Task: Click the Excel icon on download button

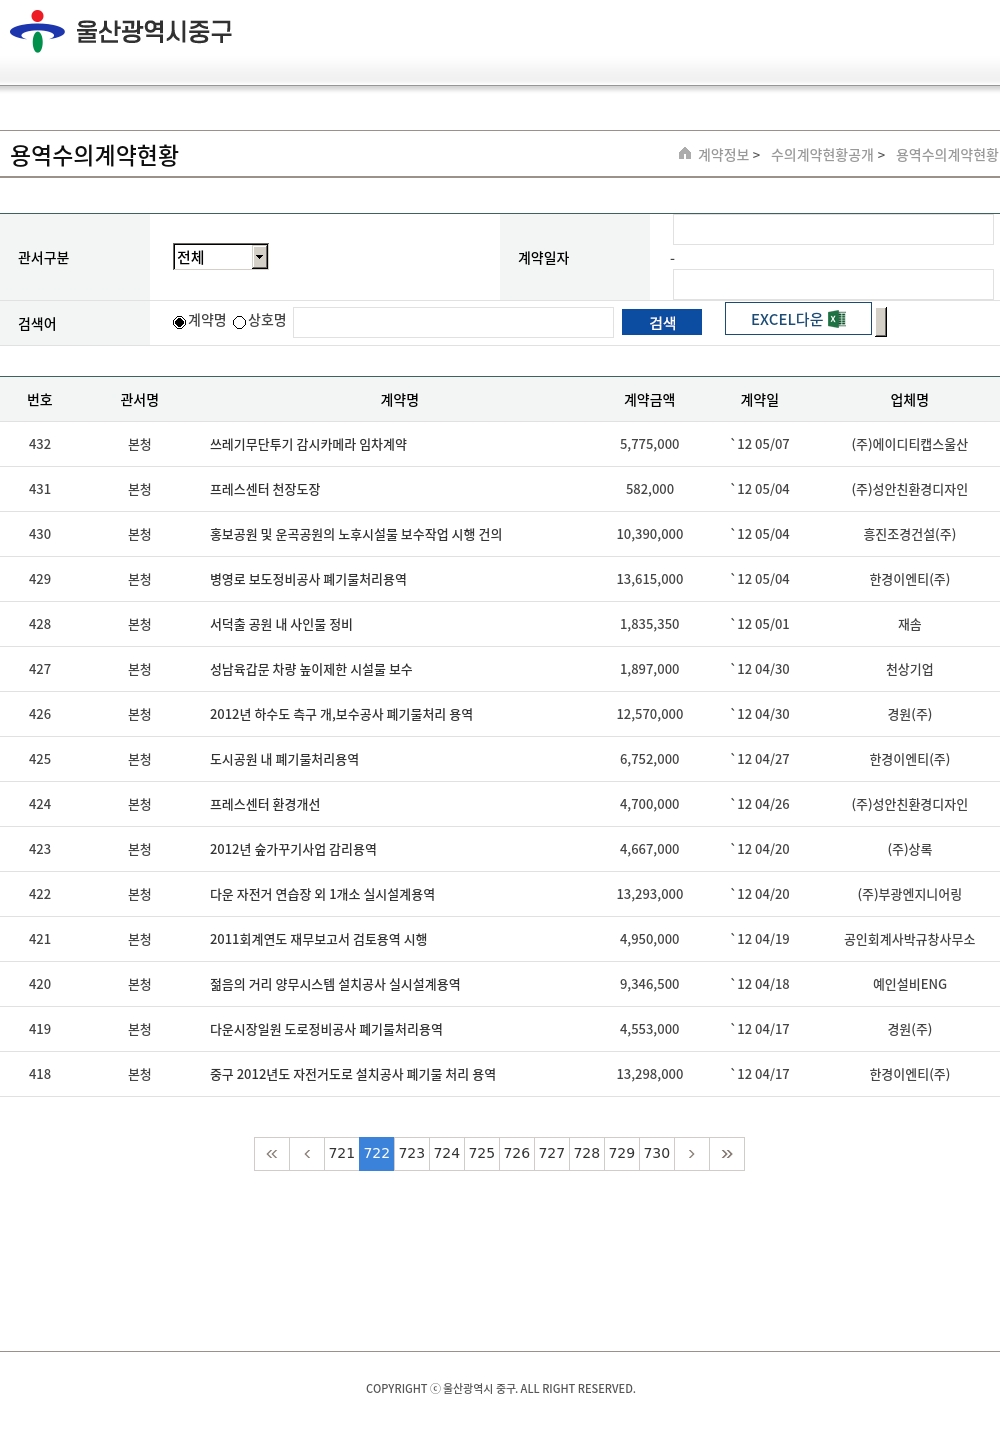Action: (x=837, y=319)
